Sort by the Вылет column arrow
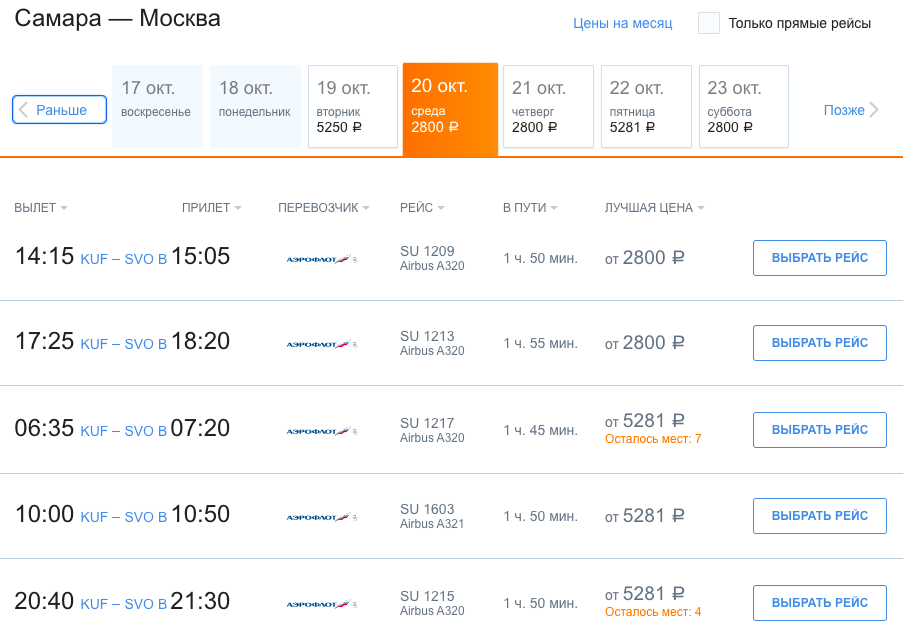The width and height of the screenshot is (903, 641). coord(64,208)
